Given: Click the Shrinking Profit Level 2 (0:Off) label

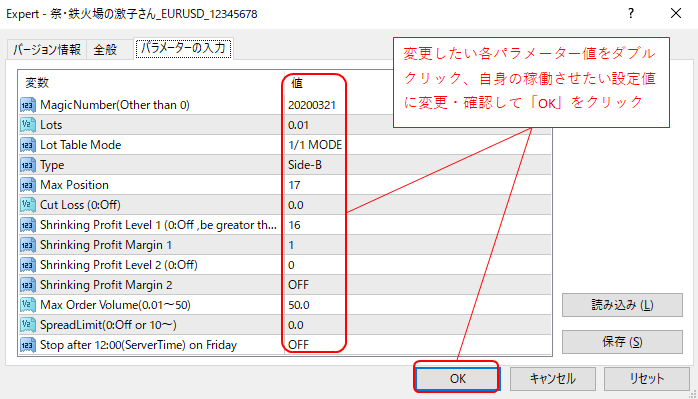Looking at the screenshot, I should [x=119, y=265].
